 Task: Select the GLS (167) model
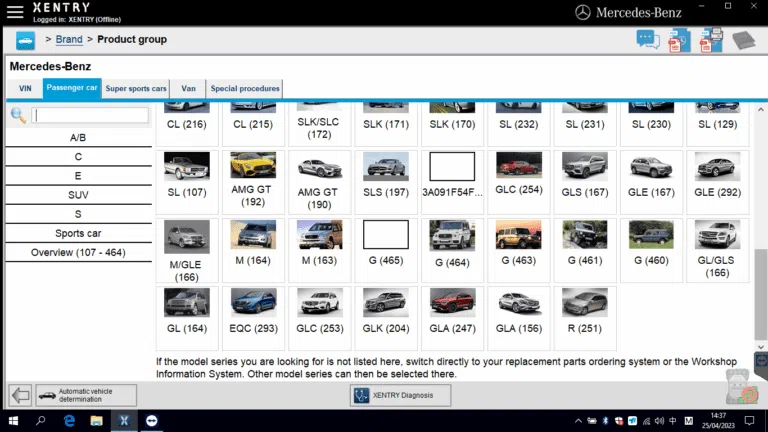[x=585, y=182]
